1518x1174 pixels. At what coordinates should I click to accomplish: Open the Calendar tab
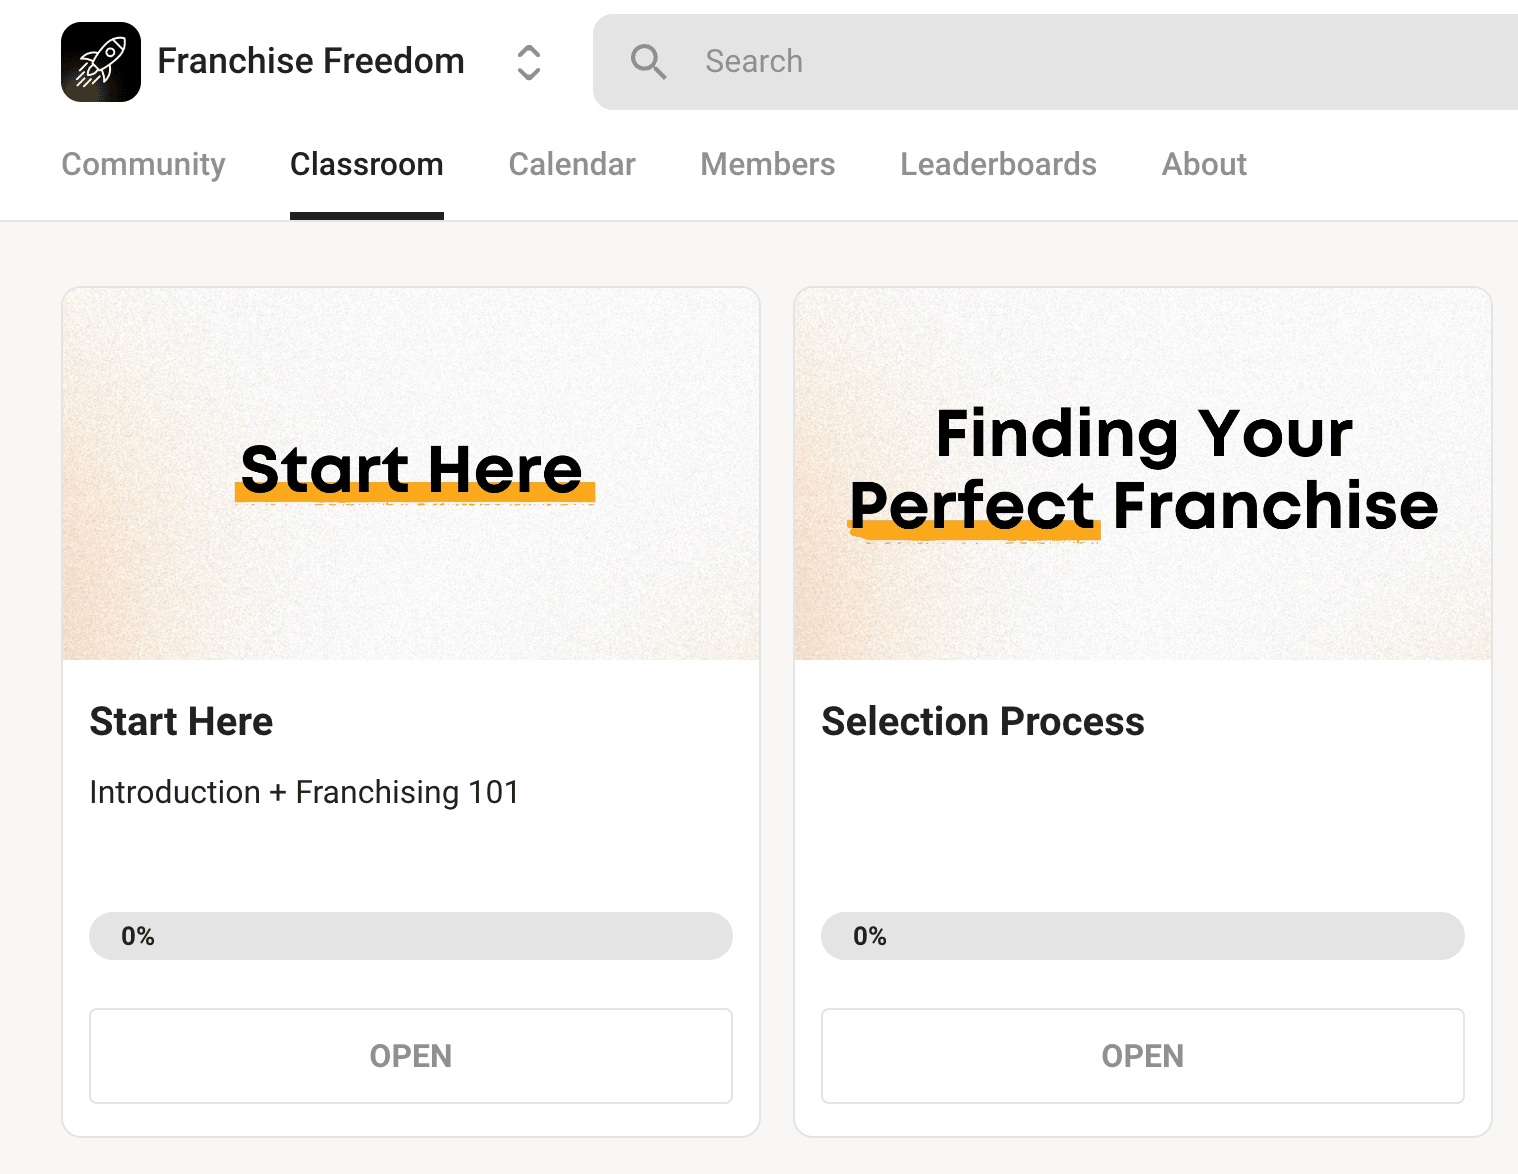tap(572, 164)
